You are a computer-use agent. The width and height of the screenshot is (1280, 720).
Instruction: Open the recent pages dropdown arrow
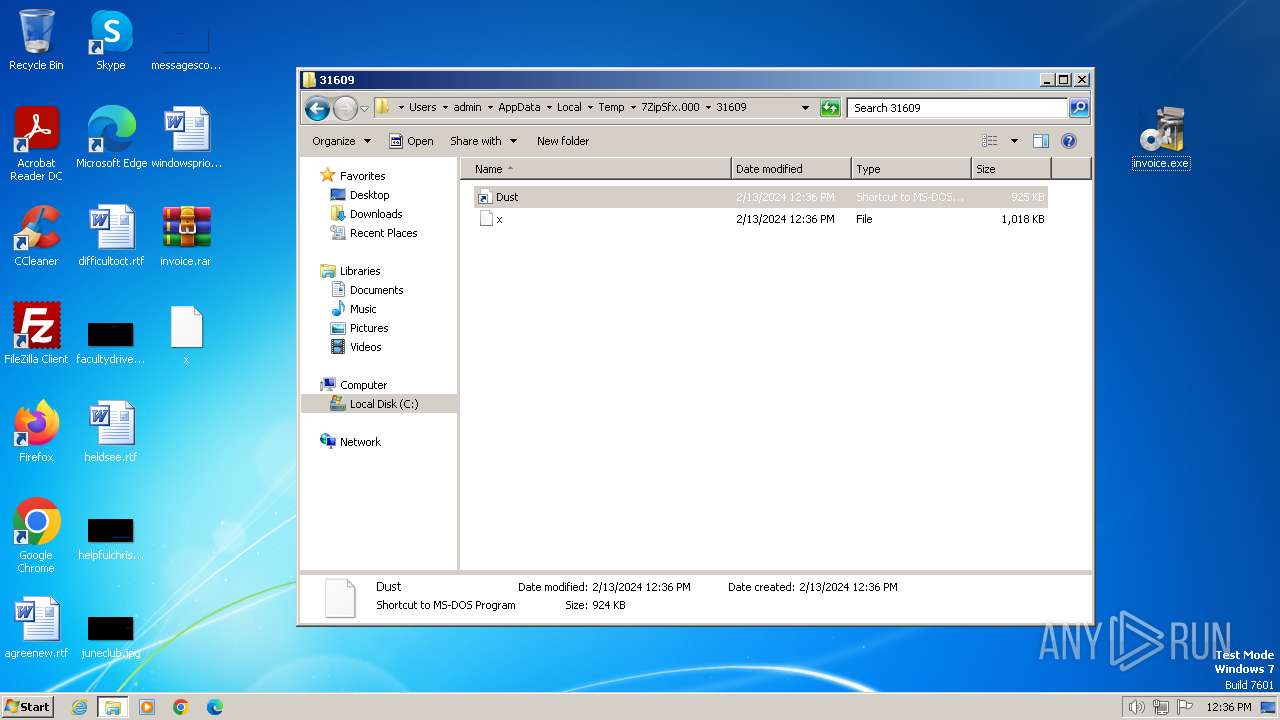pos(365,108)
